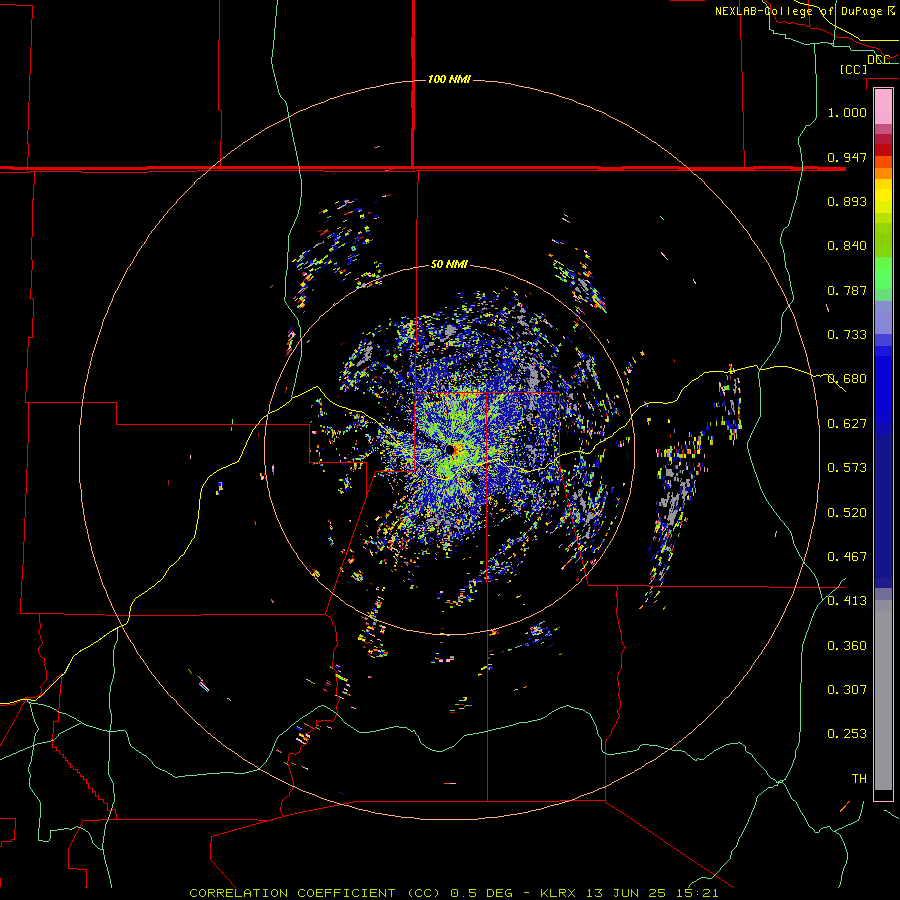
Task: Click the 0.627 color scale value
Action: (x=847, y=424)
